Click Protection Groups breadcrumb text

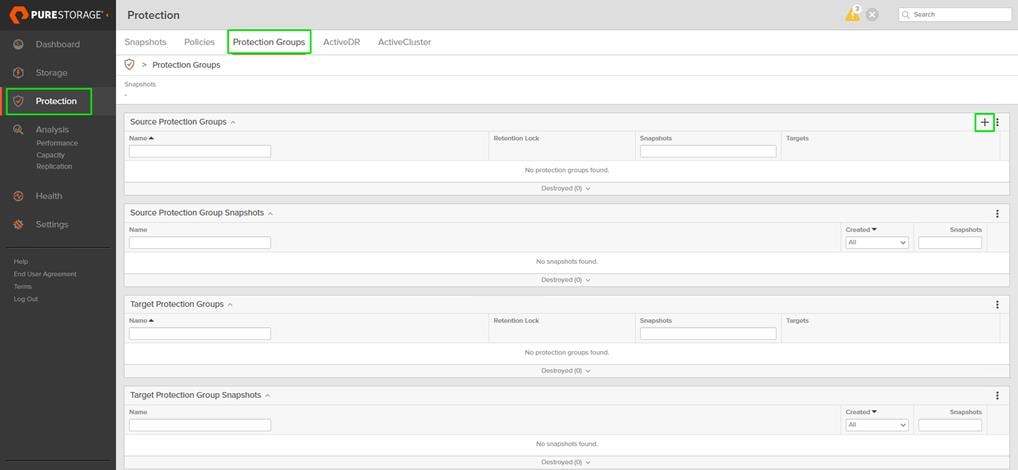[186, 65]
